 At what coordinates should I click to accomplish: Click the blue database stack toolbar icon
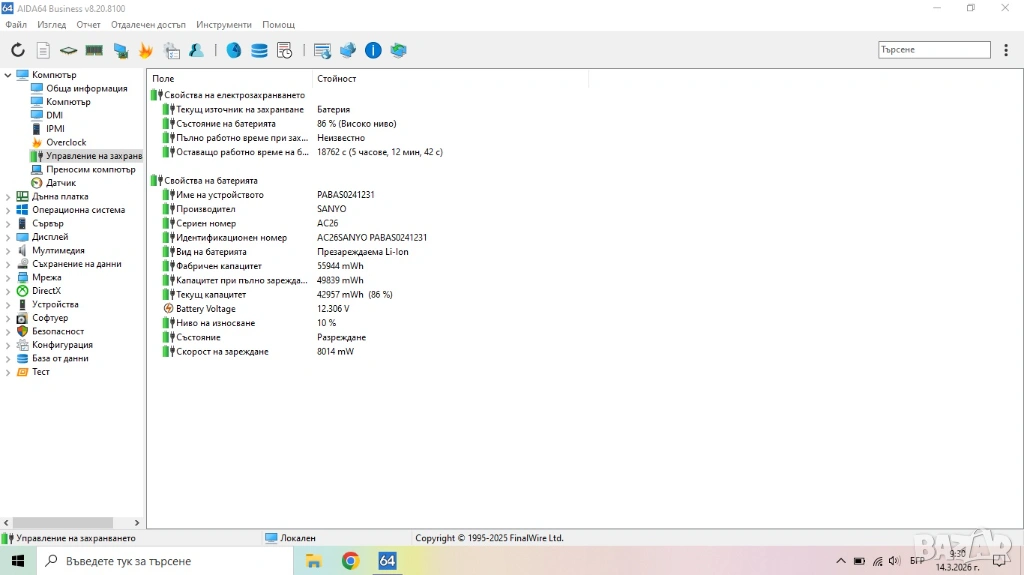(x=259, y=50)
